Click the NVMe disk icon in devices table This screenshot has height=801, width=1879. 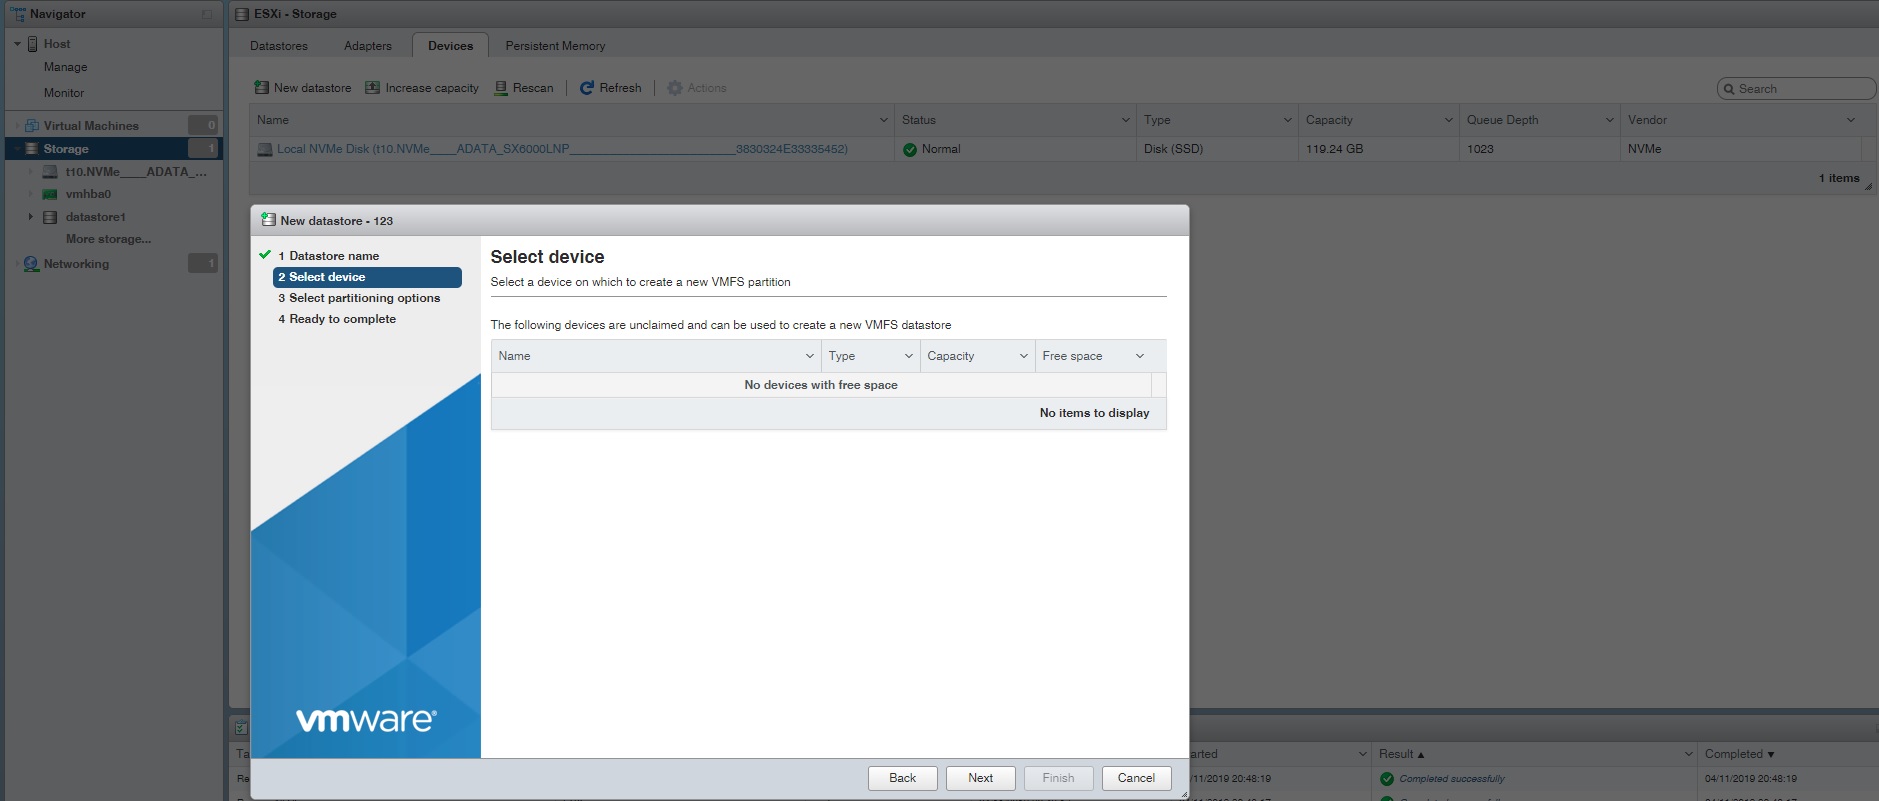(x=265, y=149)
